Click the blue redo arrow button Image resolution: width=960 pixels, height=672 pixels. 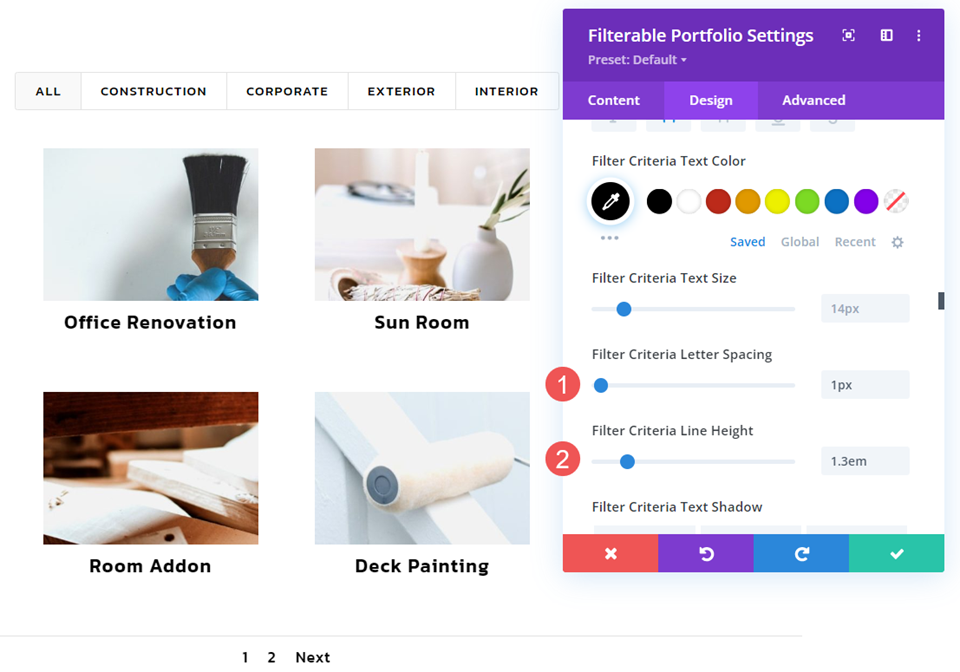801,553
